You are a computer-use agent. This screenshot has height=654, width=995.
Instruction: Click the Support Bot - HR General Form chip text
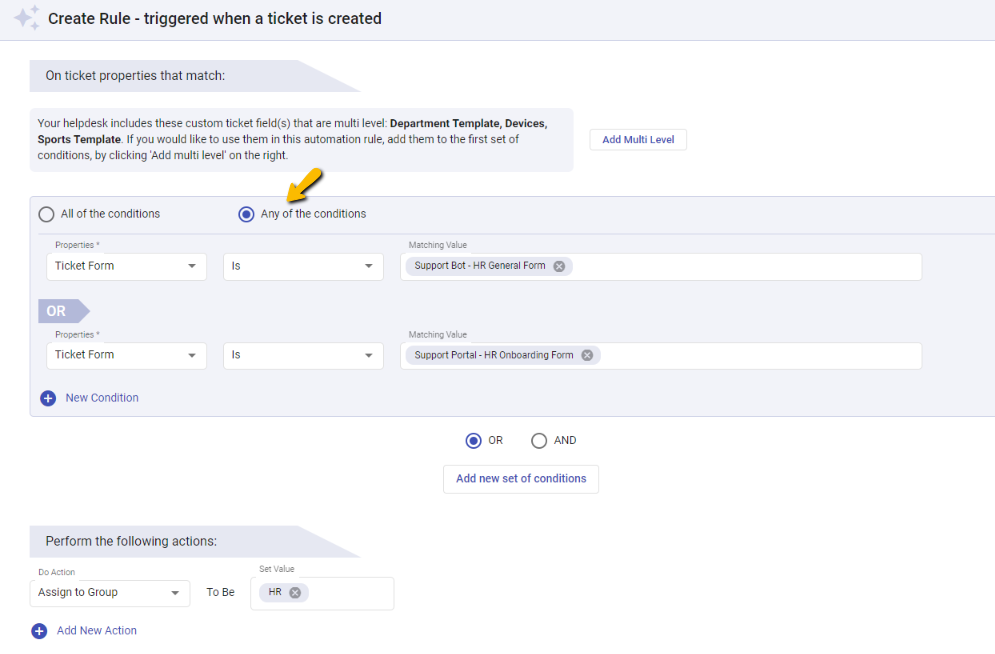click(x=480, y=266)
